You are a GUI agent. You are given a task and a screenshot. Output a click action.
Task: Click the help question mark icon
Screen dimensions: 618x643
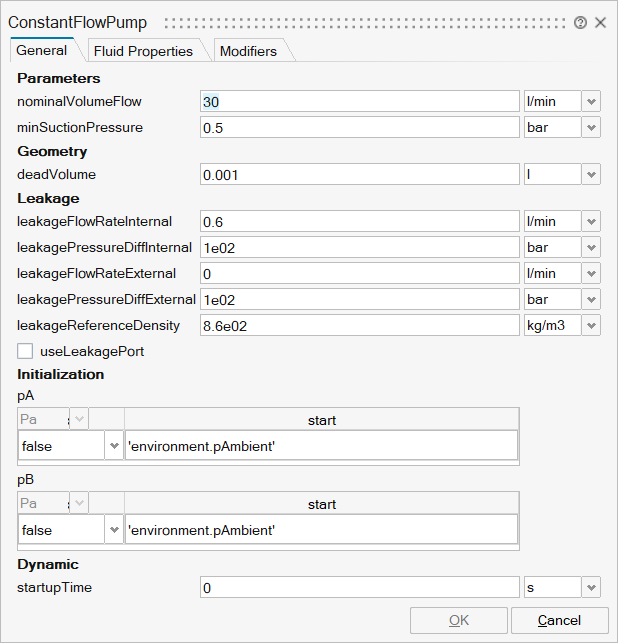click(580, 22)
